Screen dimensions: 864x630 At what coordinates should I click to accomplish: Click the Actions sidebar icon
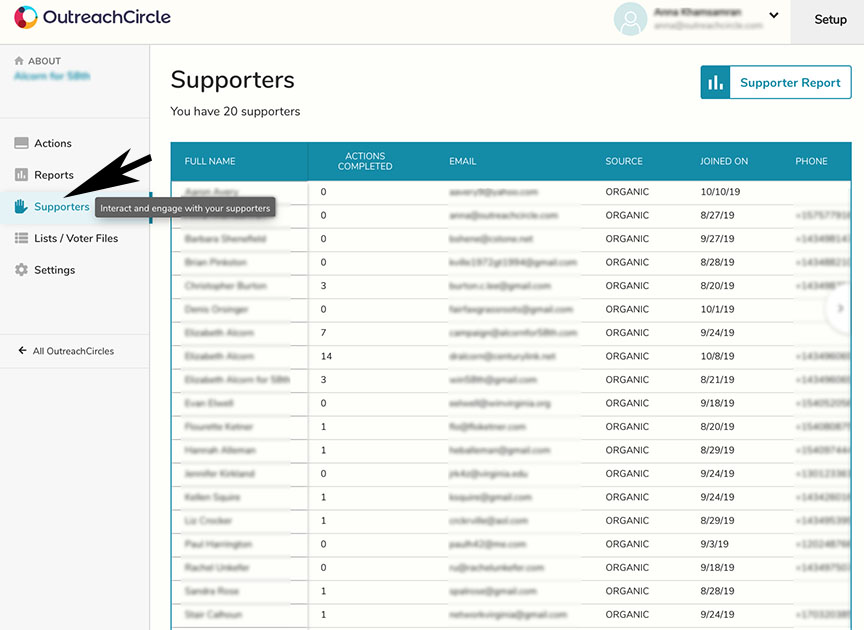click(x=21, y=143)
